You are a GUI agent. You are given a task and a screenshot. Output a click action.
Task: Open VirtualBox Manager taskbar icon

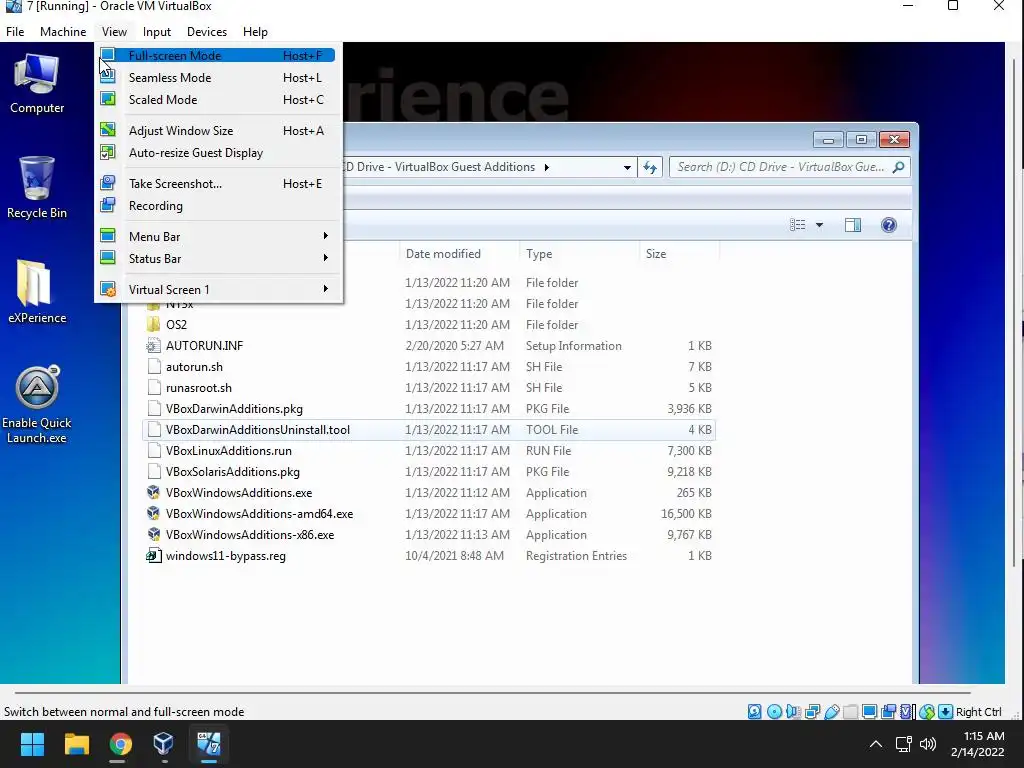pos(163,744)
